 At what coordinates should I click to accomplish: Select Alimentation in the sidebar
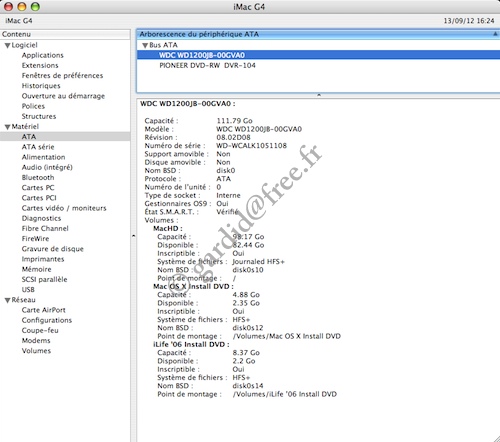pos(43,157)
